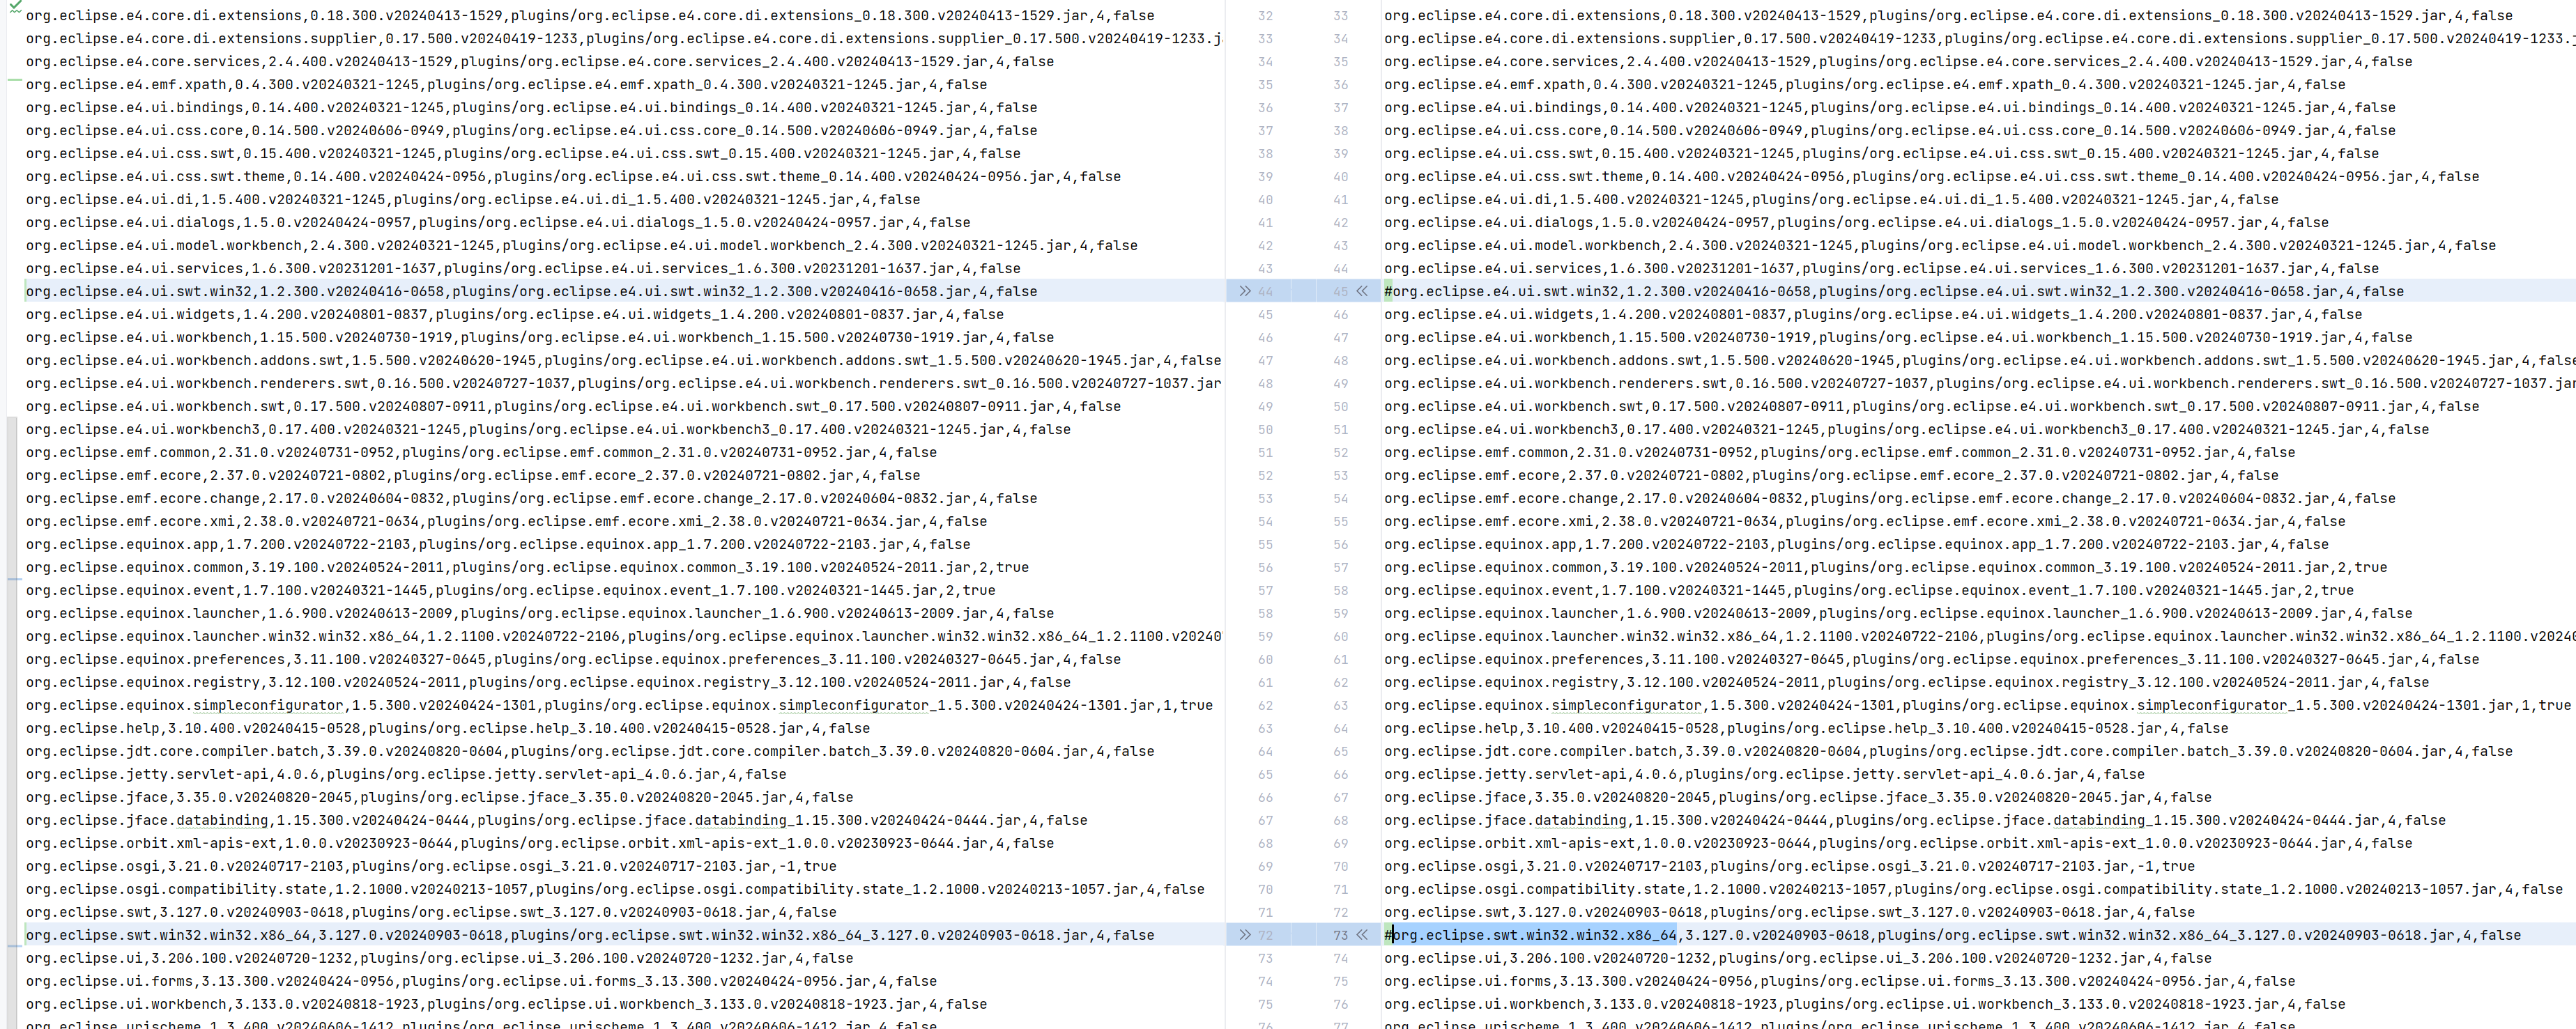Click org.eclipse.equinox.registry line in right pane

coord(1906,682)
